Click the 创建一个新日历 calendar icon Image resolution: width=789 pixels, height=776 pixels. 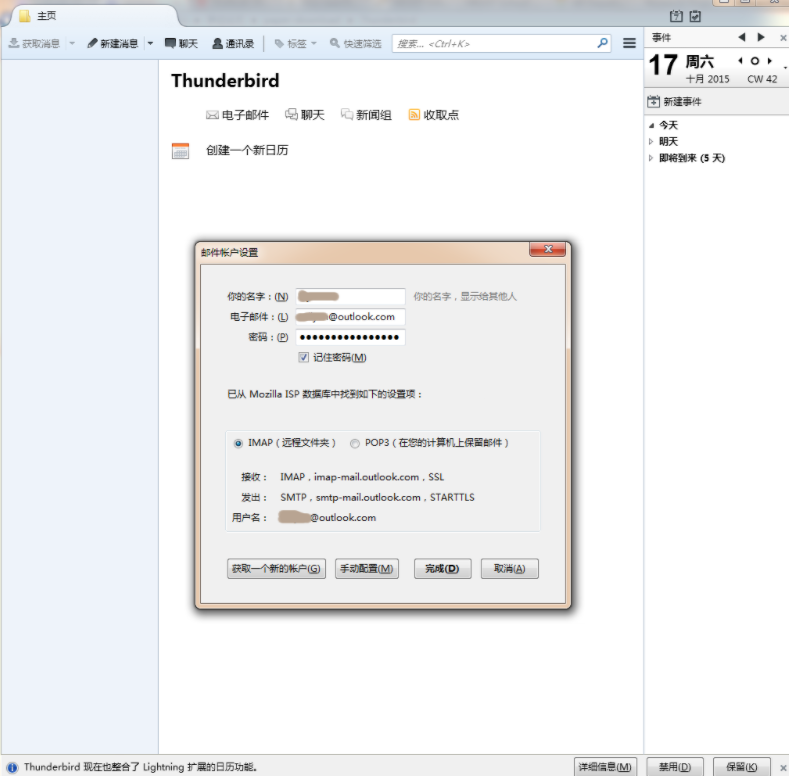tap(180, 151)
